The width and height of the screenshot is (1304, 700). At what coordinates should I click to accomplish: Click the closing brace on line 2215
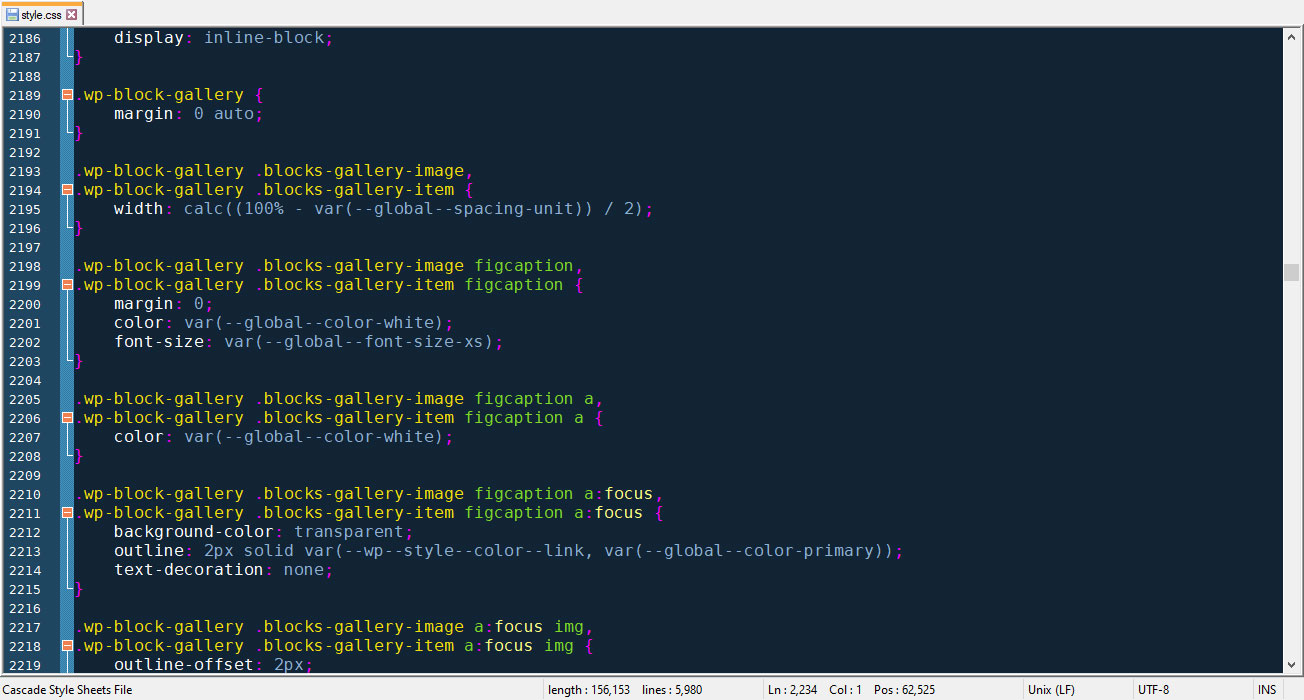79,589
